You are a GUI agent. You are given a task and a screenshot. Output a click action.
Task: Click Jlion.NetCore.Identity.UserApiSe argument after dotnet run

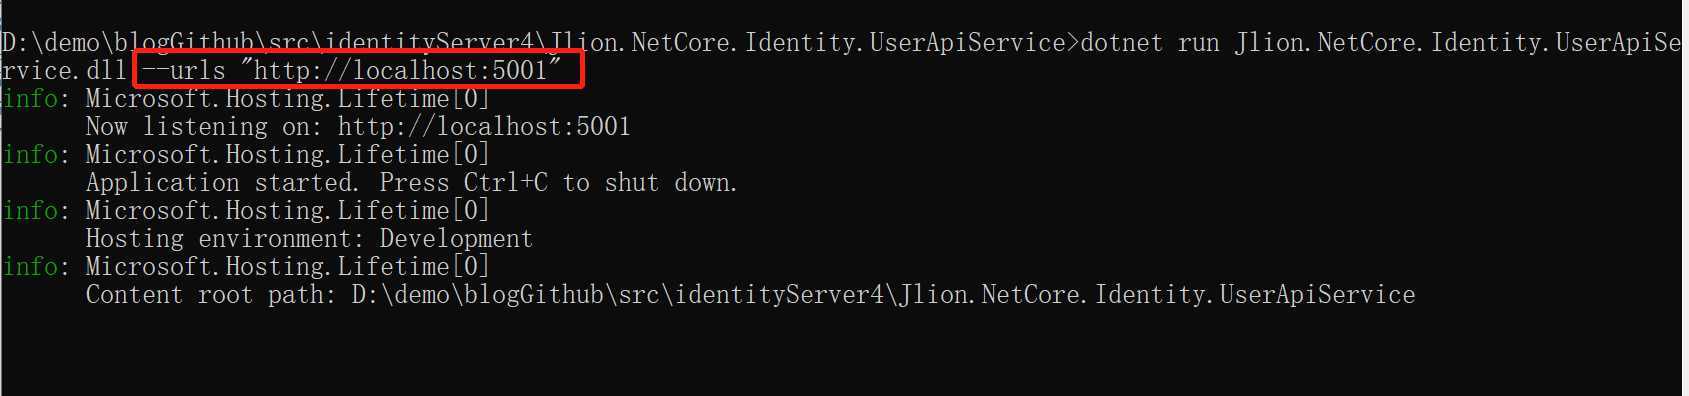pyautogui.click(x=1458, y=43)
